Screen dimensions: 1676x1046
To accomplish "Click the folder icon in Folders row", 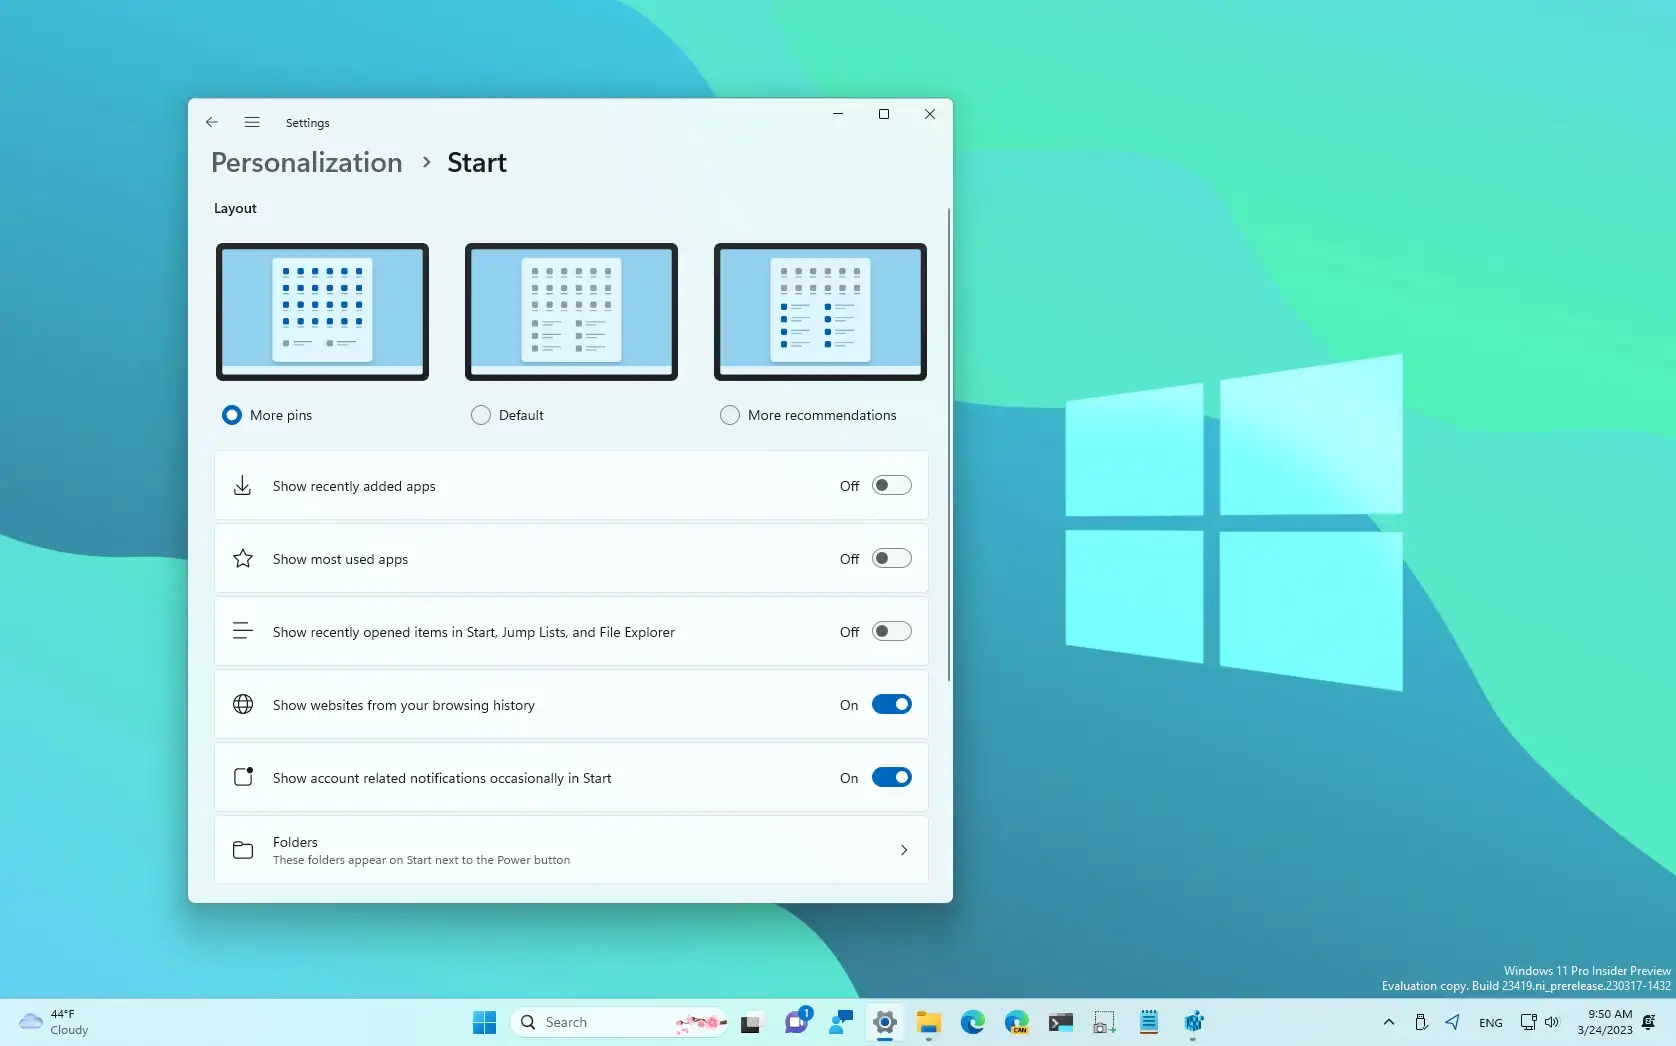I will 243,850.
